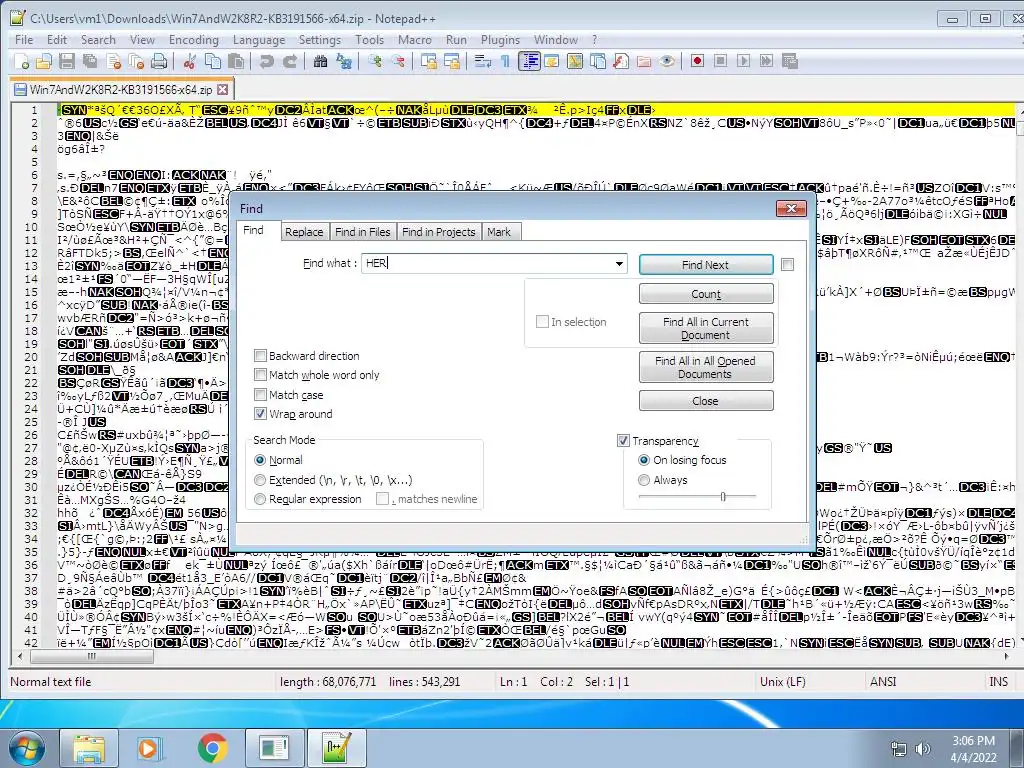Toggle the Monitoring eye icon
The image size is (1024, 768).
(667, 61)
